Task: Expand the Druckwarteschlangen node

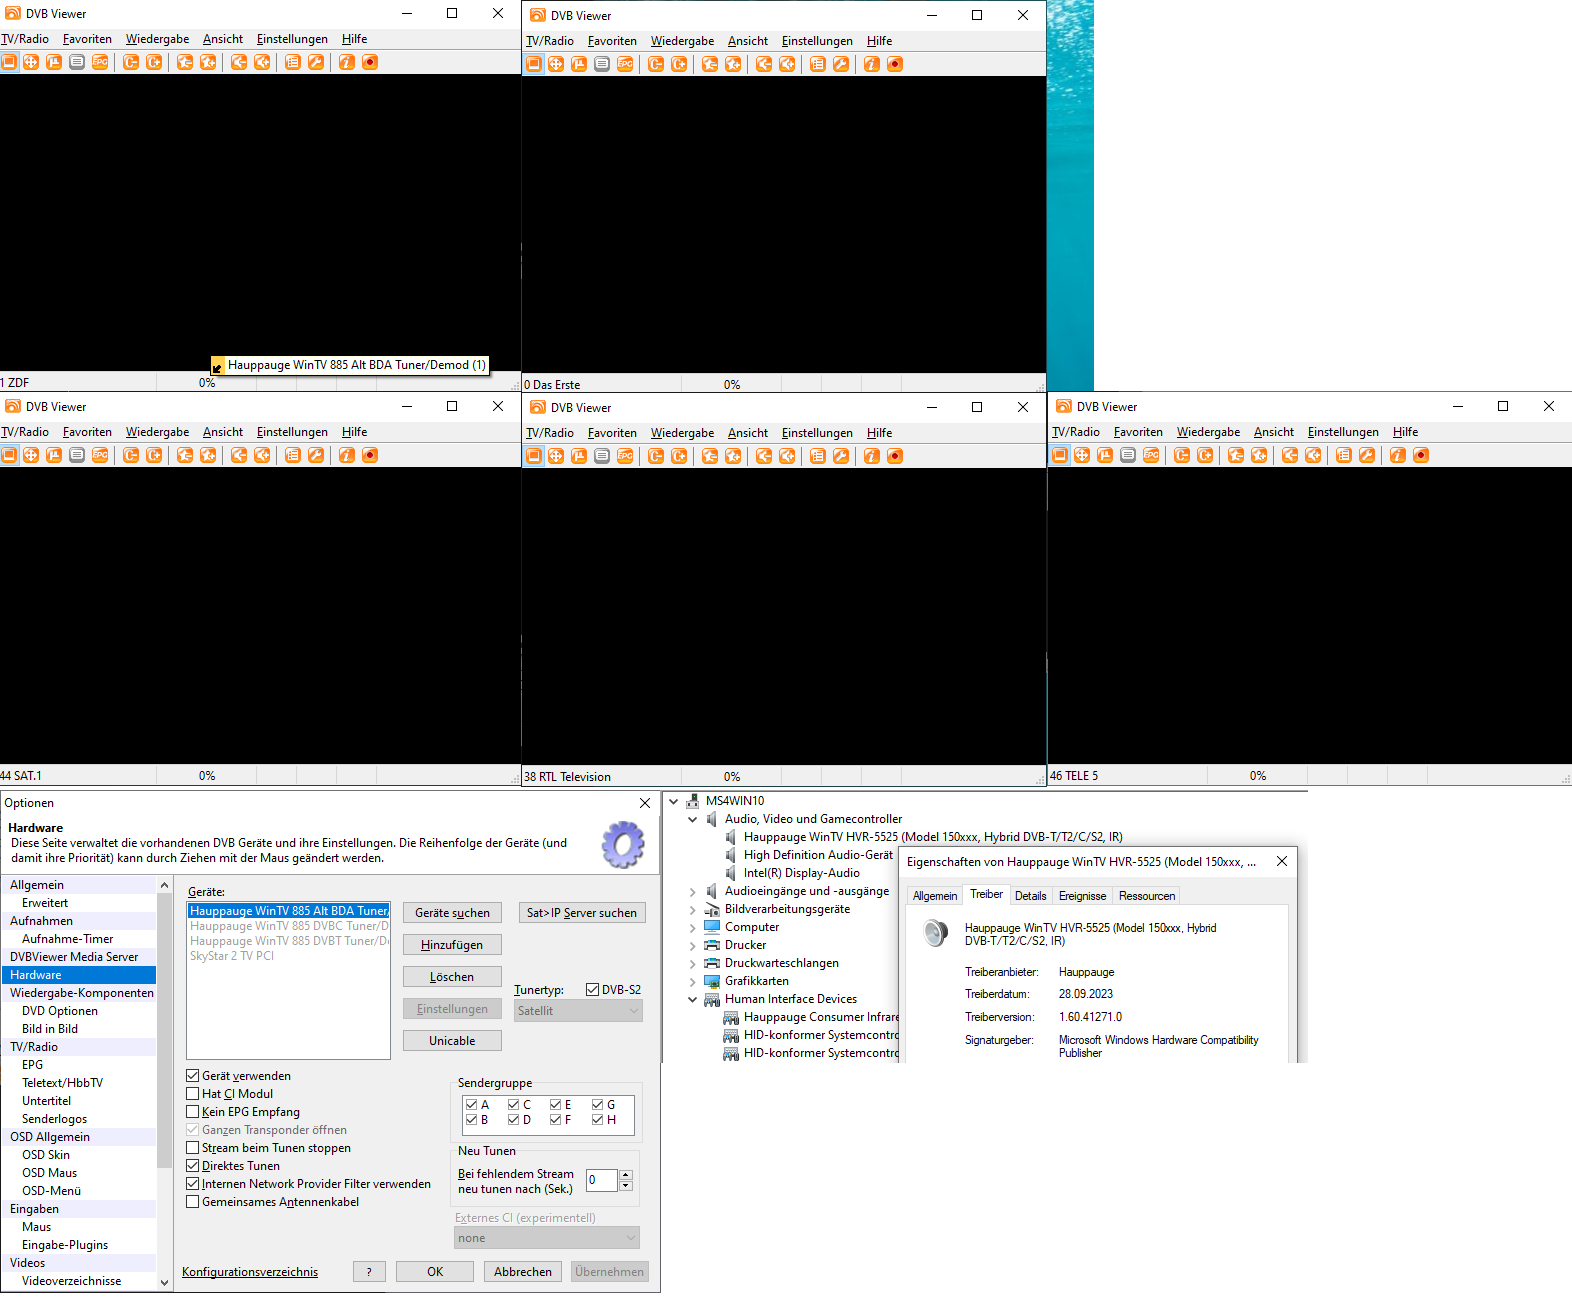Action: click(692, 963)
